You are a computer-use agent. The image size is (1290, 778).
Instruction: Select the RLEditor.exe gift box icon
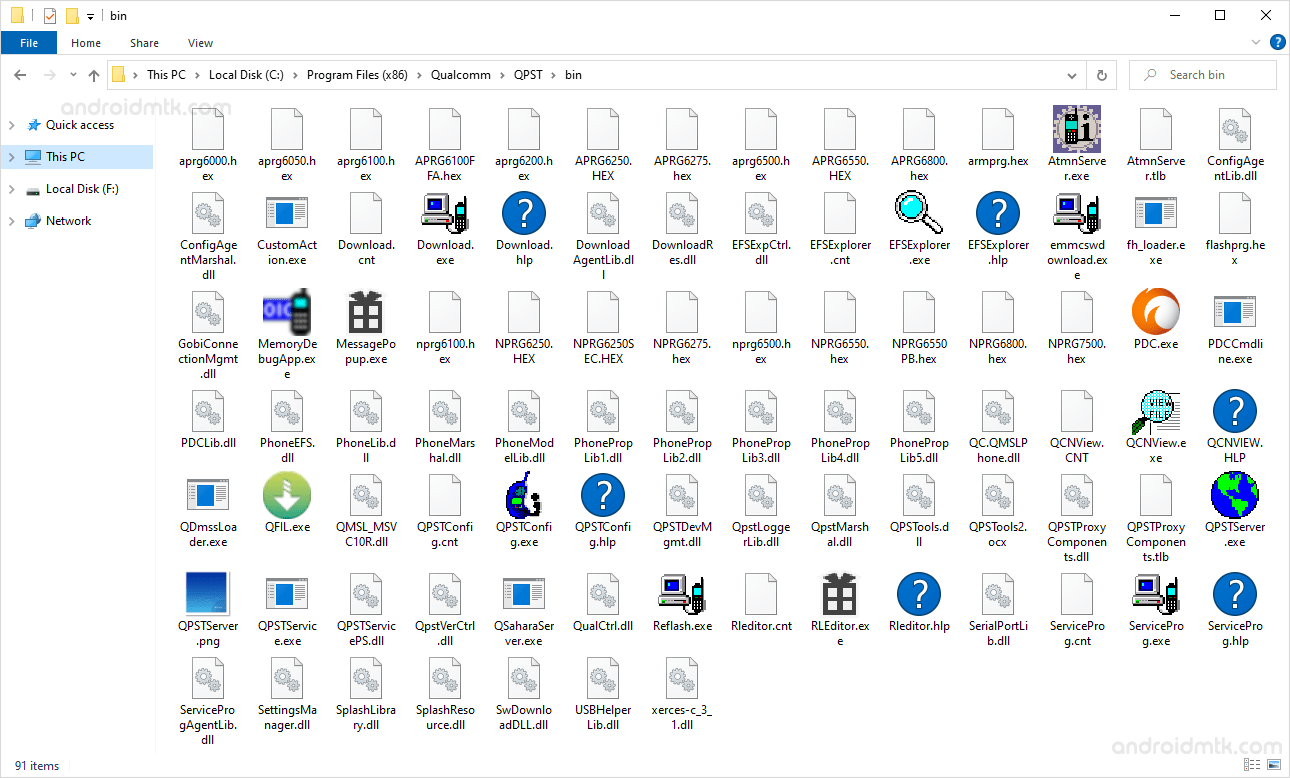pos(840,594)
